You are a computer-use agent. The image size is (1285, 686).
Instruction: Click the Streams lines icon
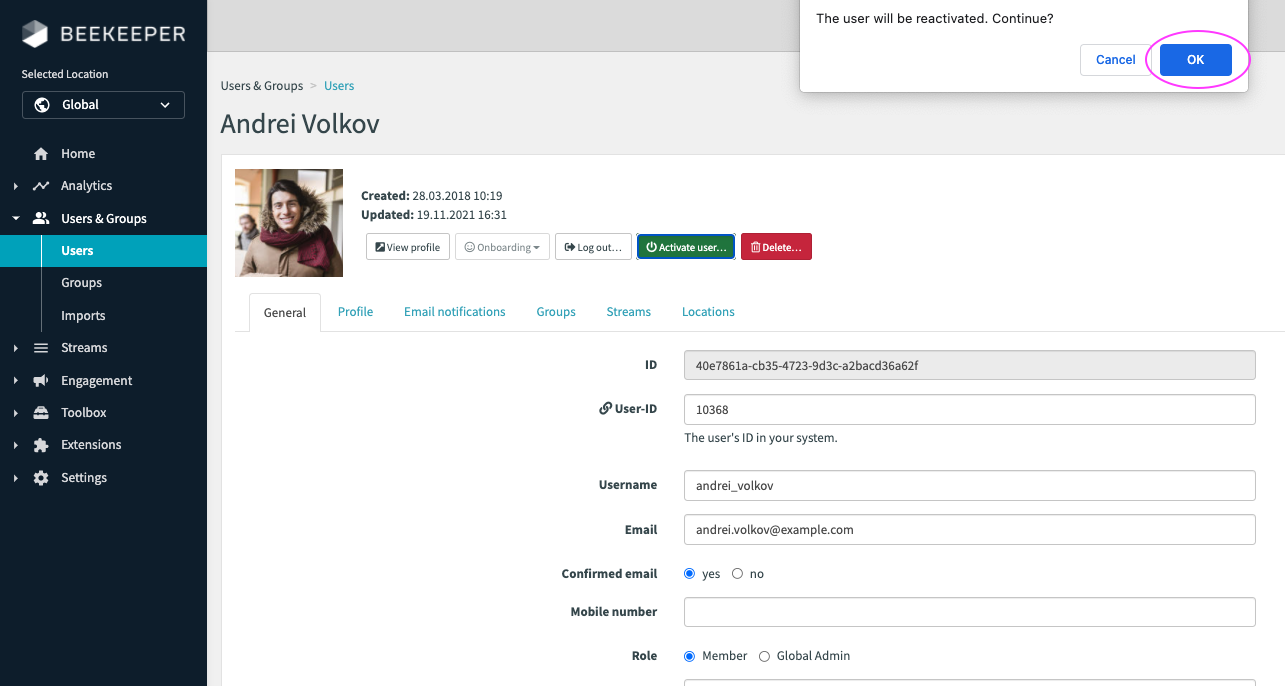[x=41, y=348]
